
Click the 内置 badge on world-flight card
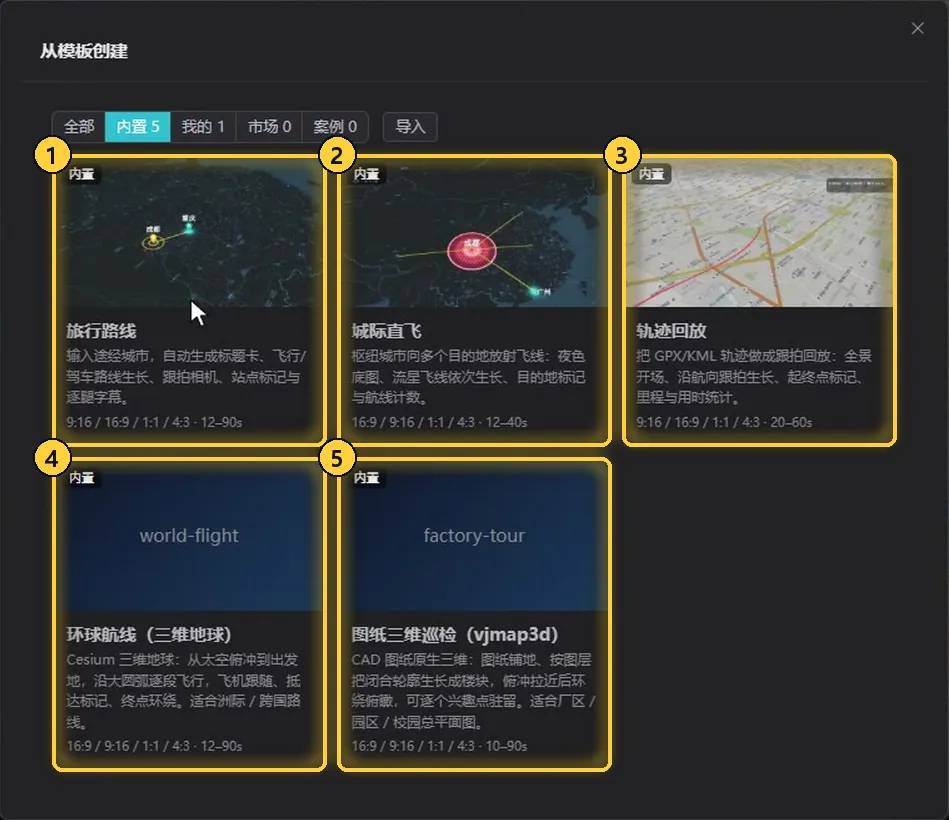coord(82,478)
